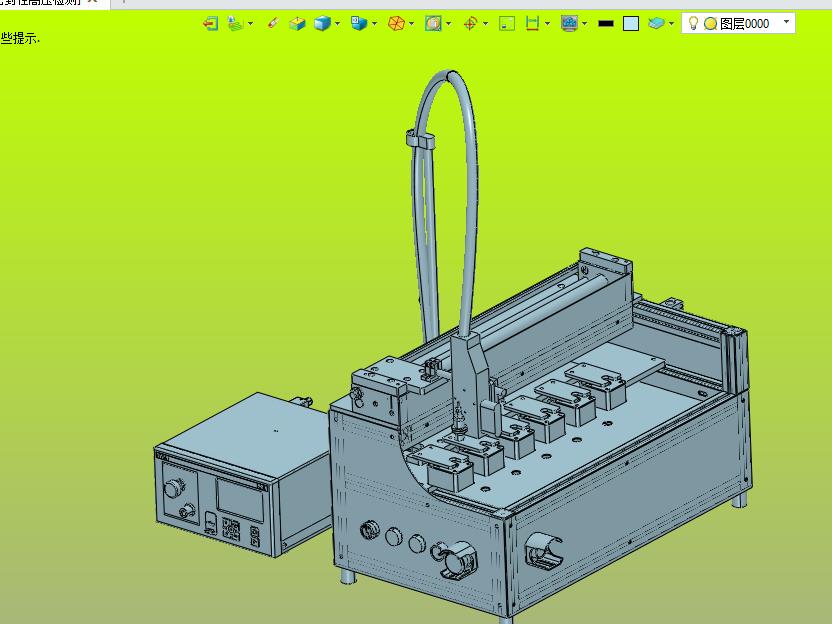Open dropdown arrow beside view orientation cube

tap(375, 23)
